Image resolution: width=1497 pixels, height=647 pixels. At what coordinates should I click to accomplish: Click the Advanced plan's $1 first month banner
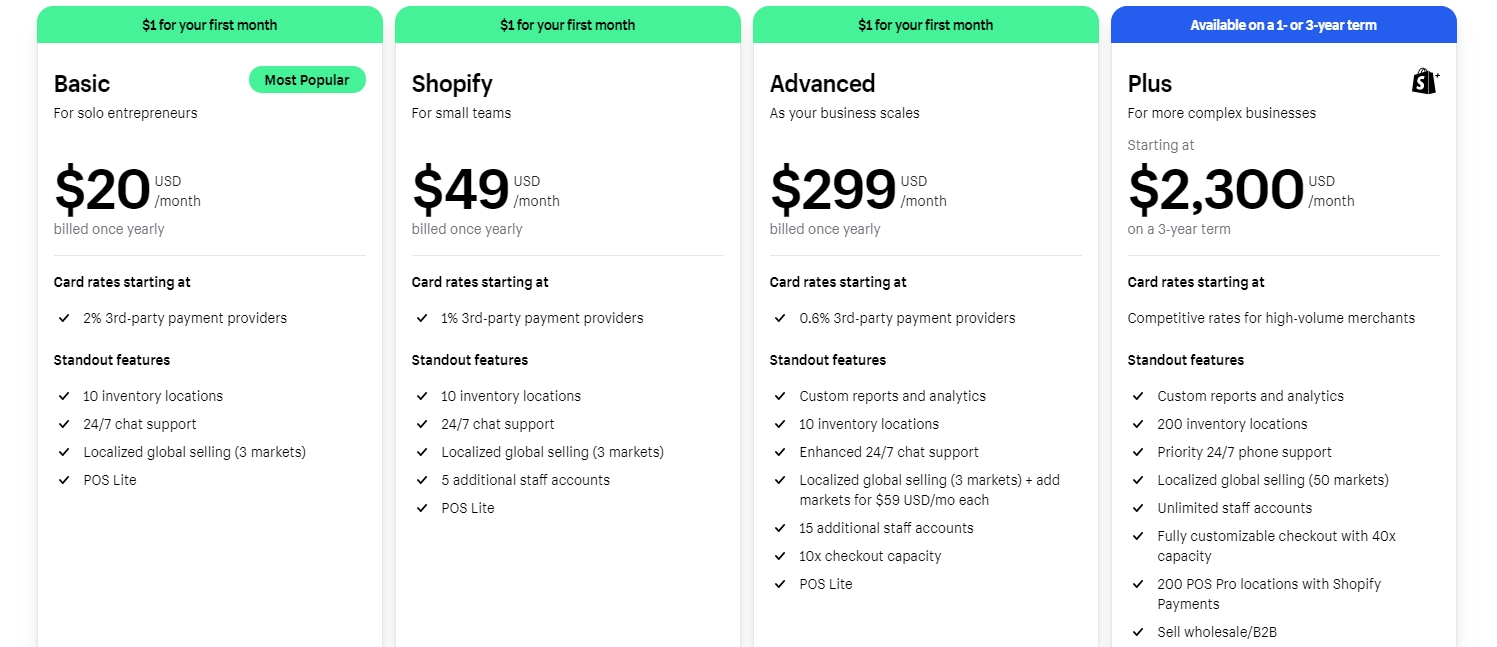pyautogui.click(x=925, y=25)
